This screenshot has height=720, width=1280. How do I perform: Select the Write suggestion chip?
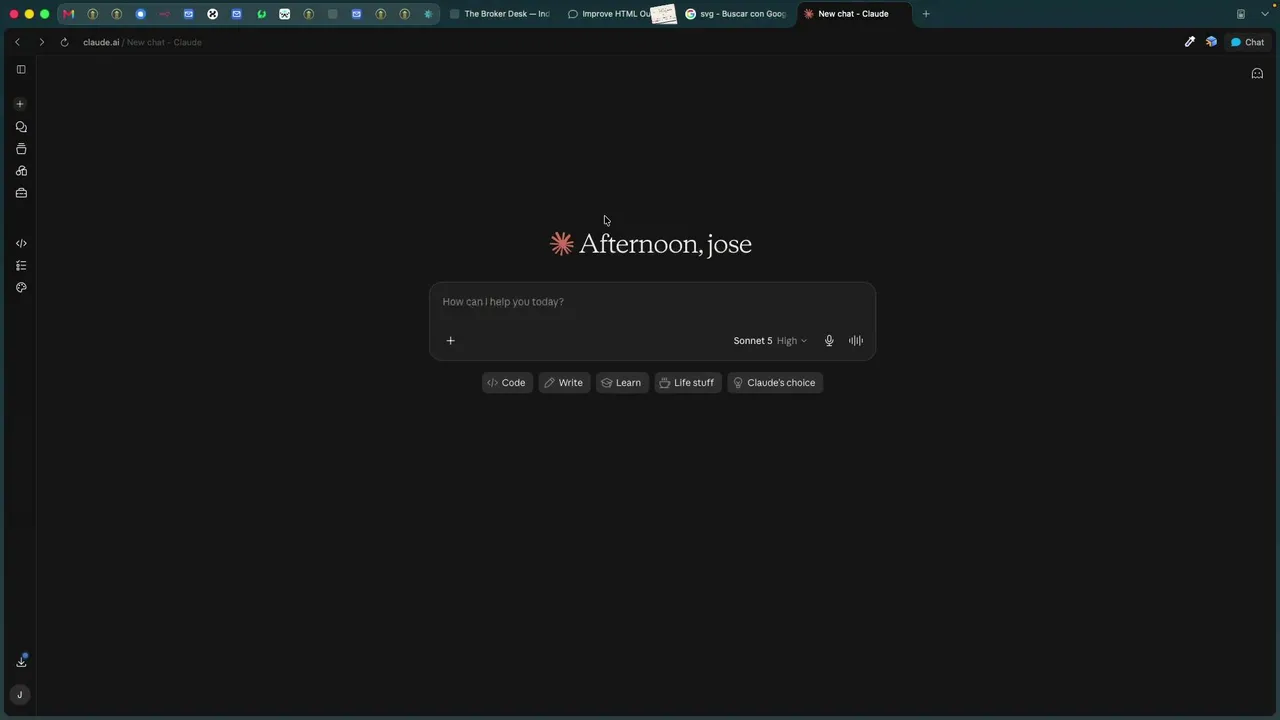(564, 383)
